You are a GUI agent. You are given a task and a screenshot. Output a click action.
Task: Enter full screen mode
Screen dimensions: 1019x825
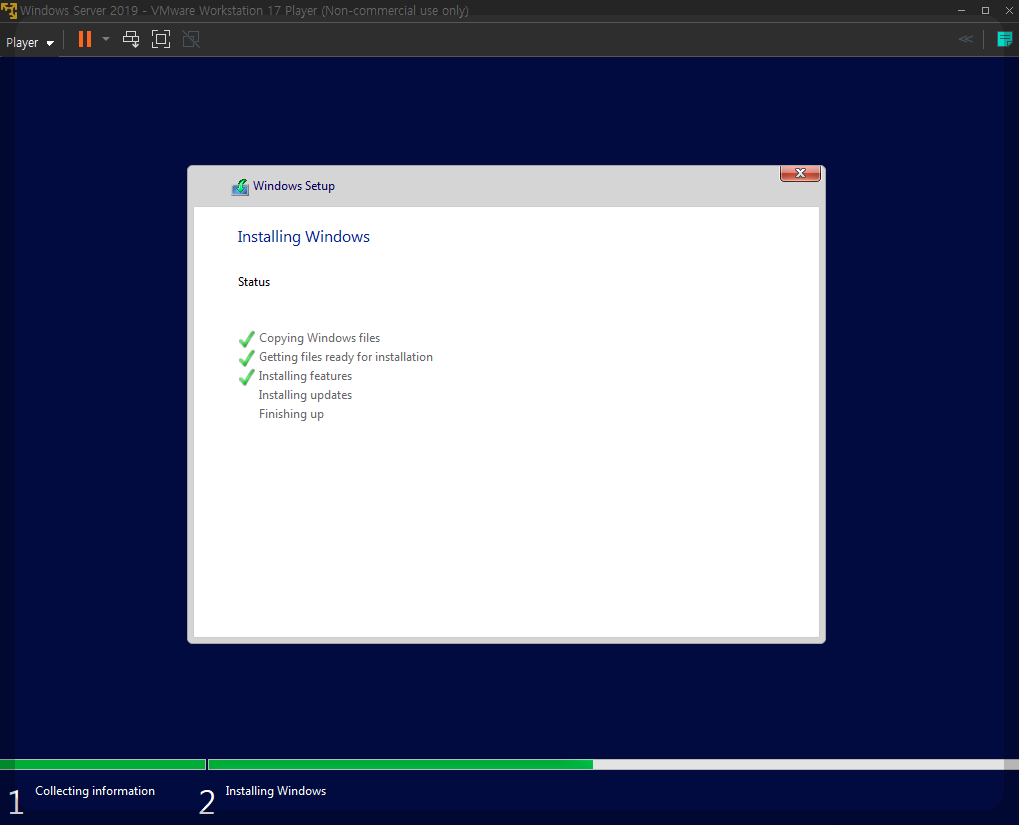161,40
